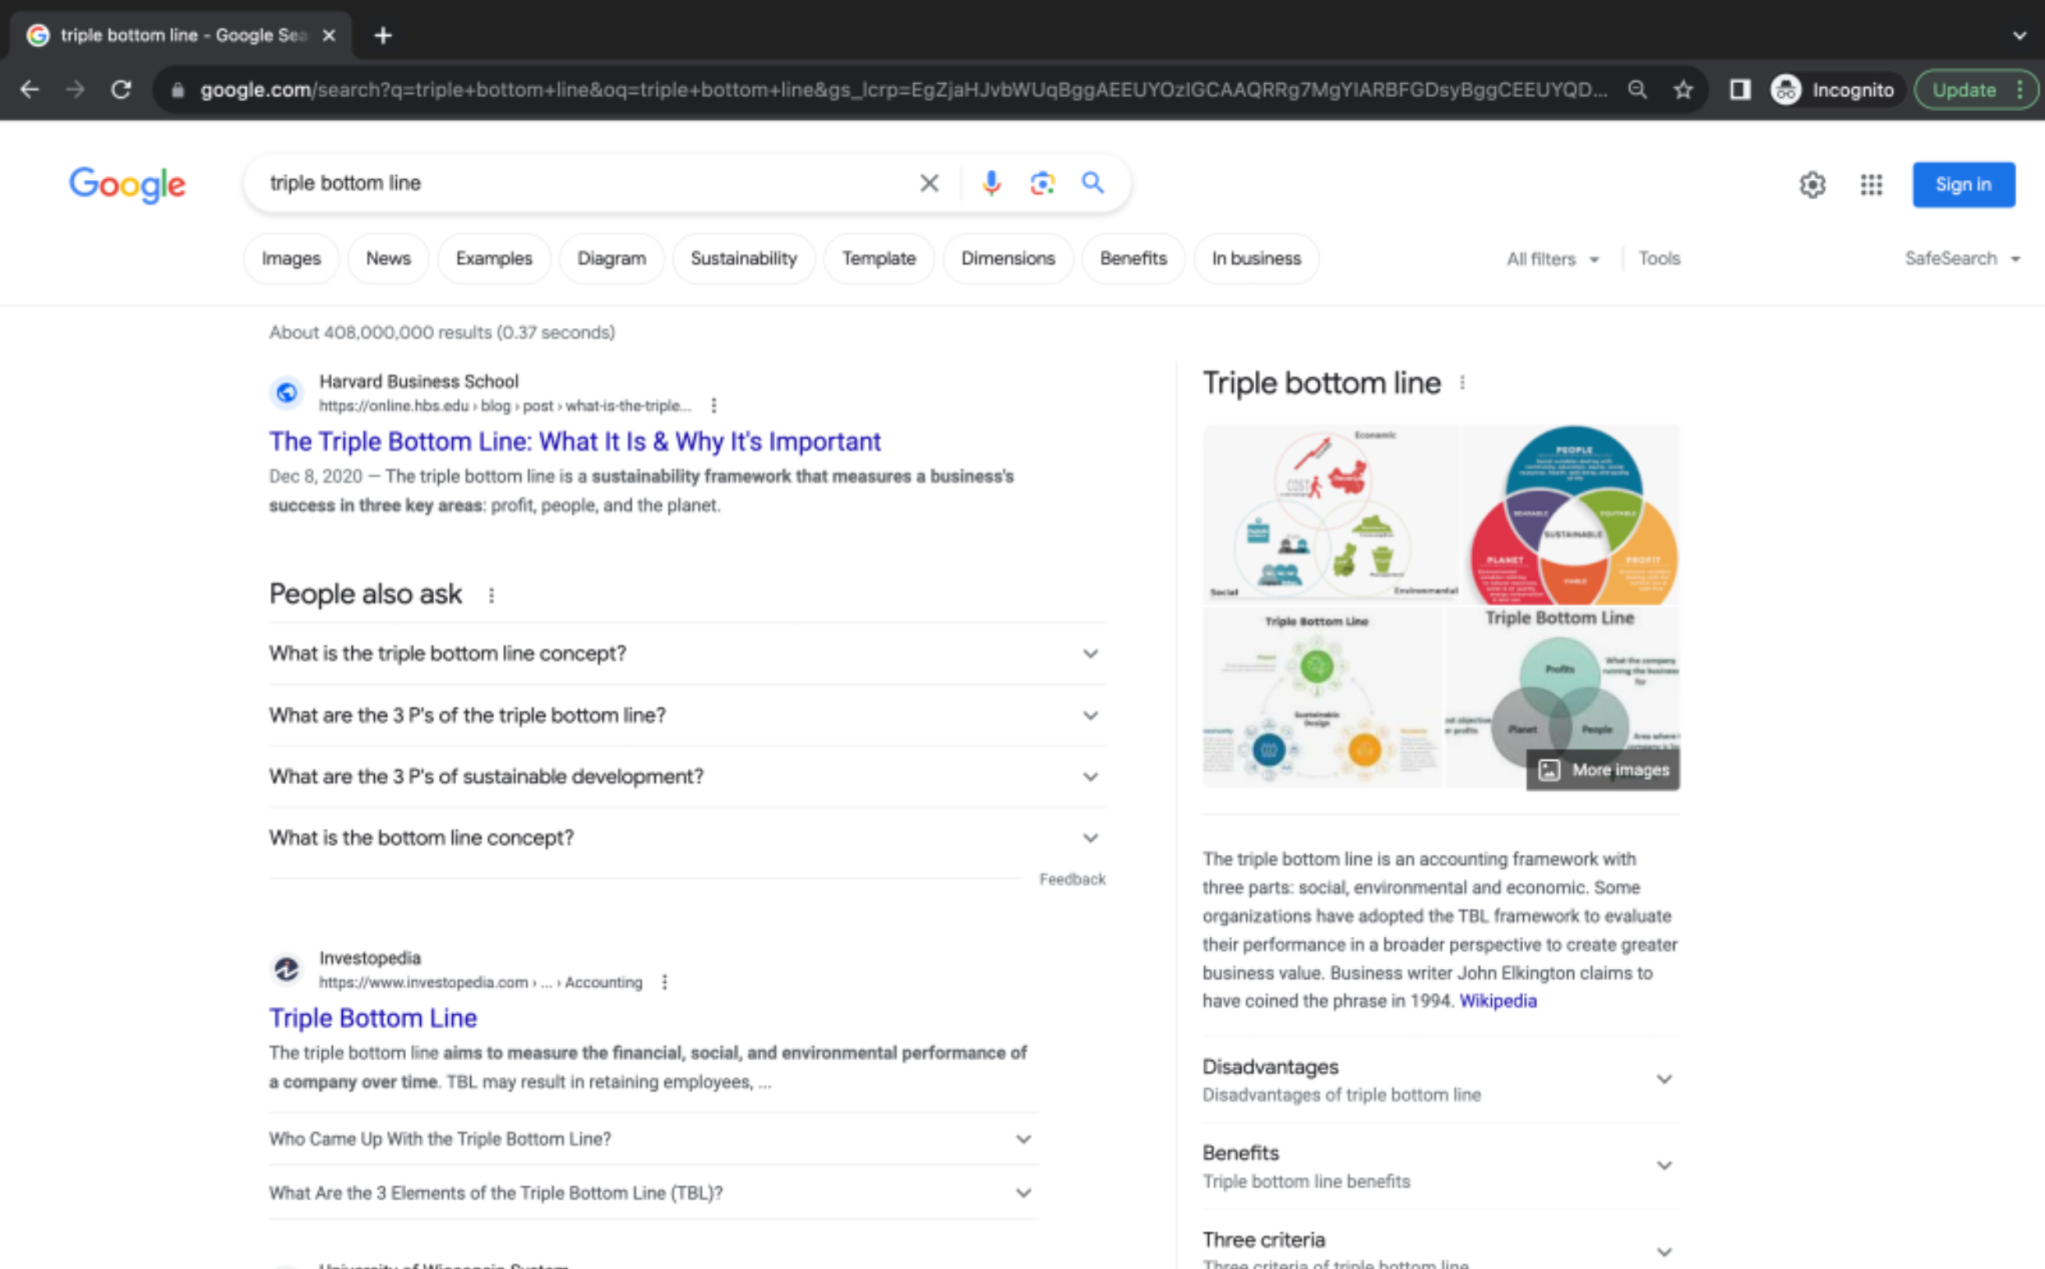Click the Sign in button

point(1963,185)
